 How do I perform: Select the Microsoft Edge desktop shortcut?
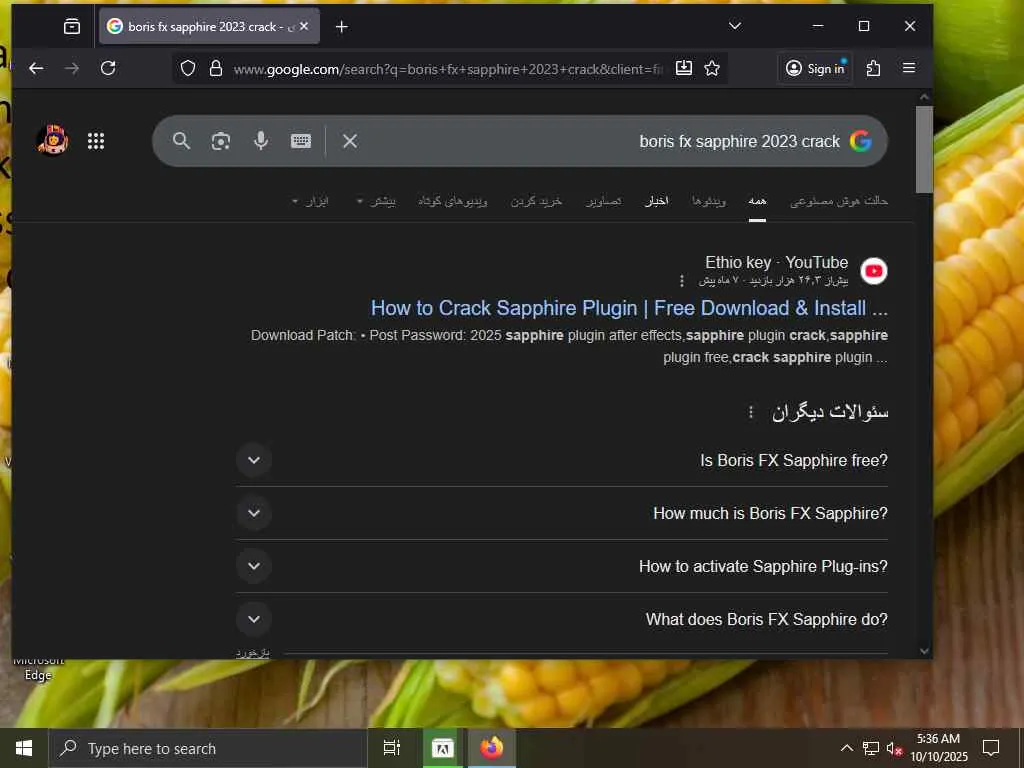coord(38,668)
